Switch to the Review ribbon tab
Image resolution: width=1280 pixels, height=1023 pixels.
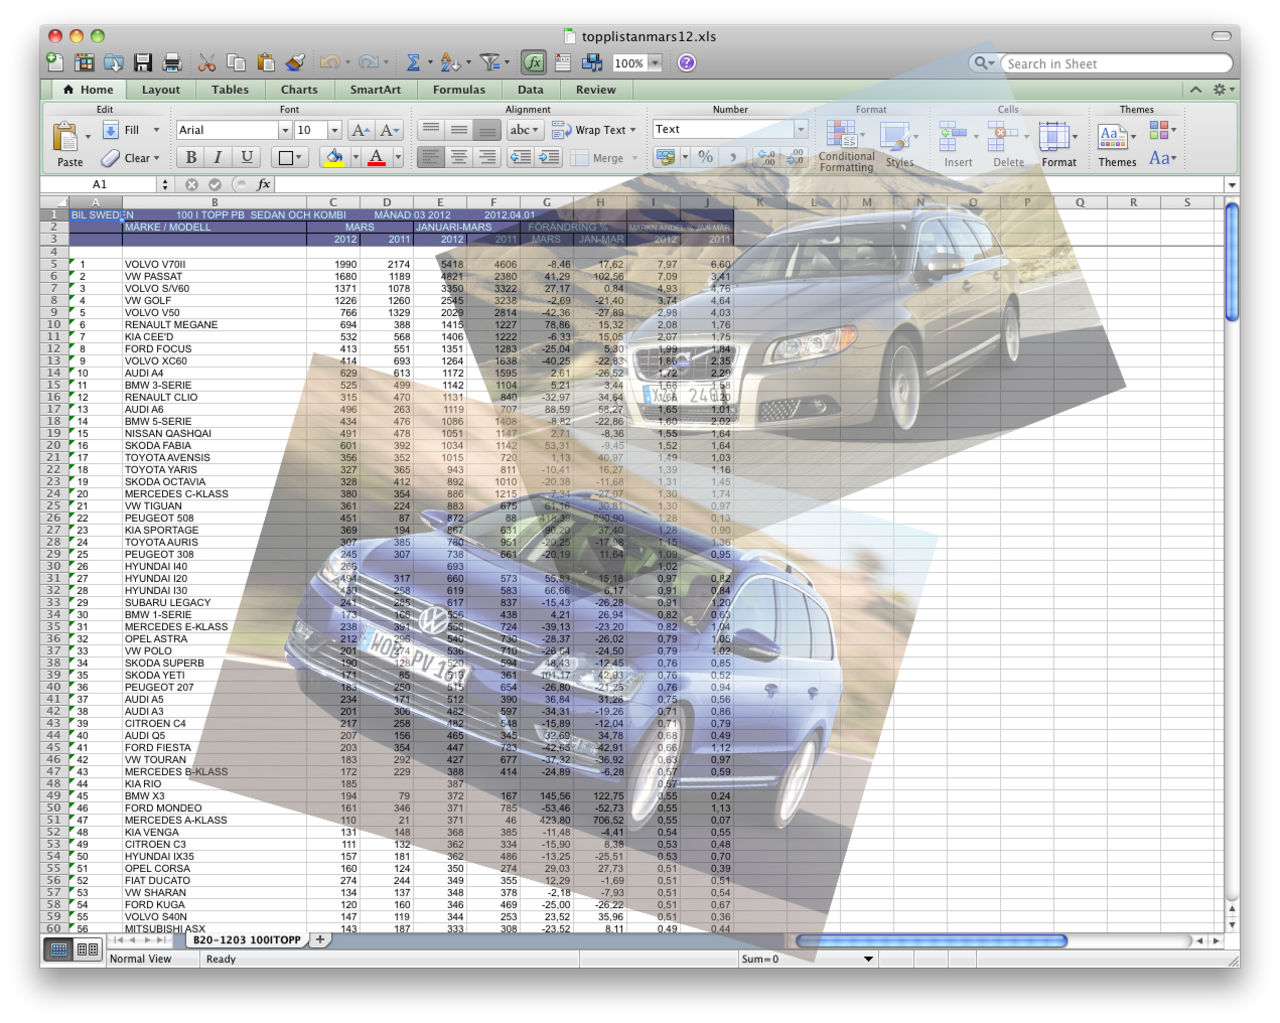click(596, 89)
